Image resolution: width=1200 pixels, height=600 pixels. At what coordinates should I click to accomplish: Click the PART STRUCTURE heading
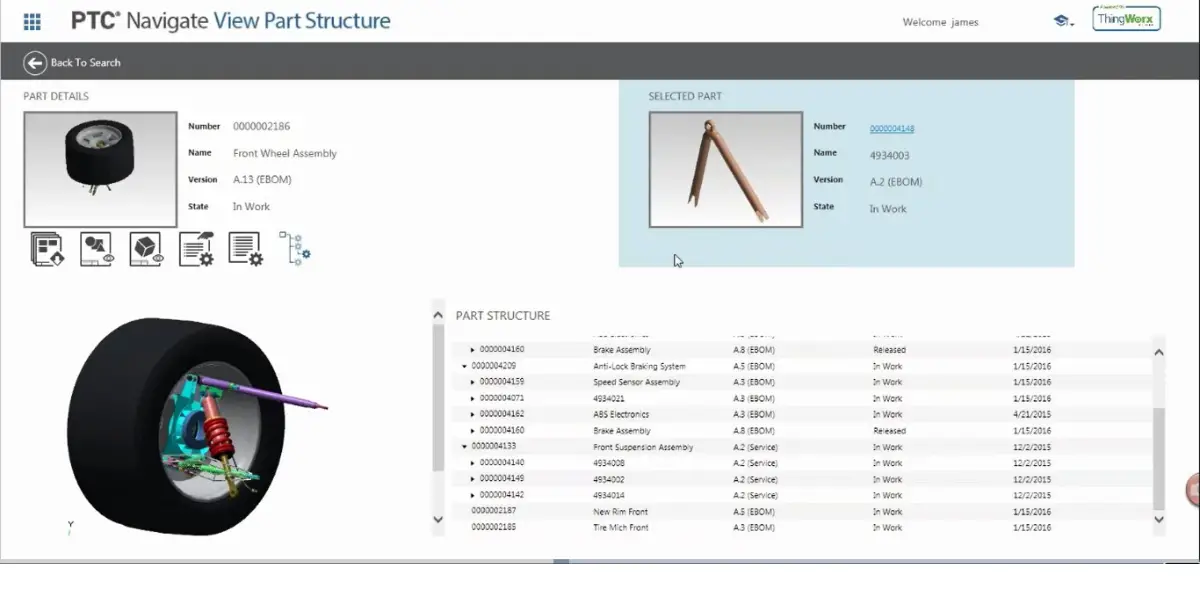click(x=503, y=316)
